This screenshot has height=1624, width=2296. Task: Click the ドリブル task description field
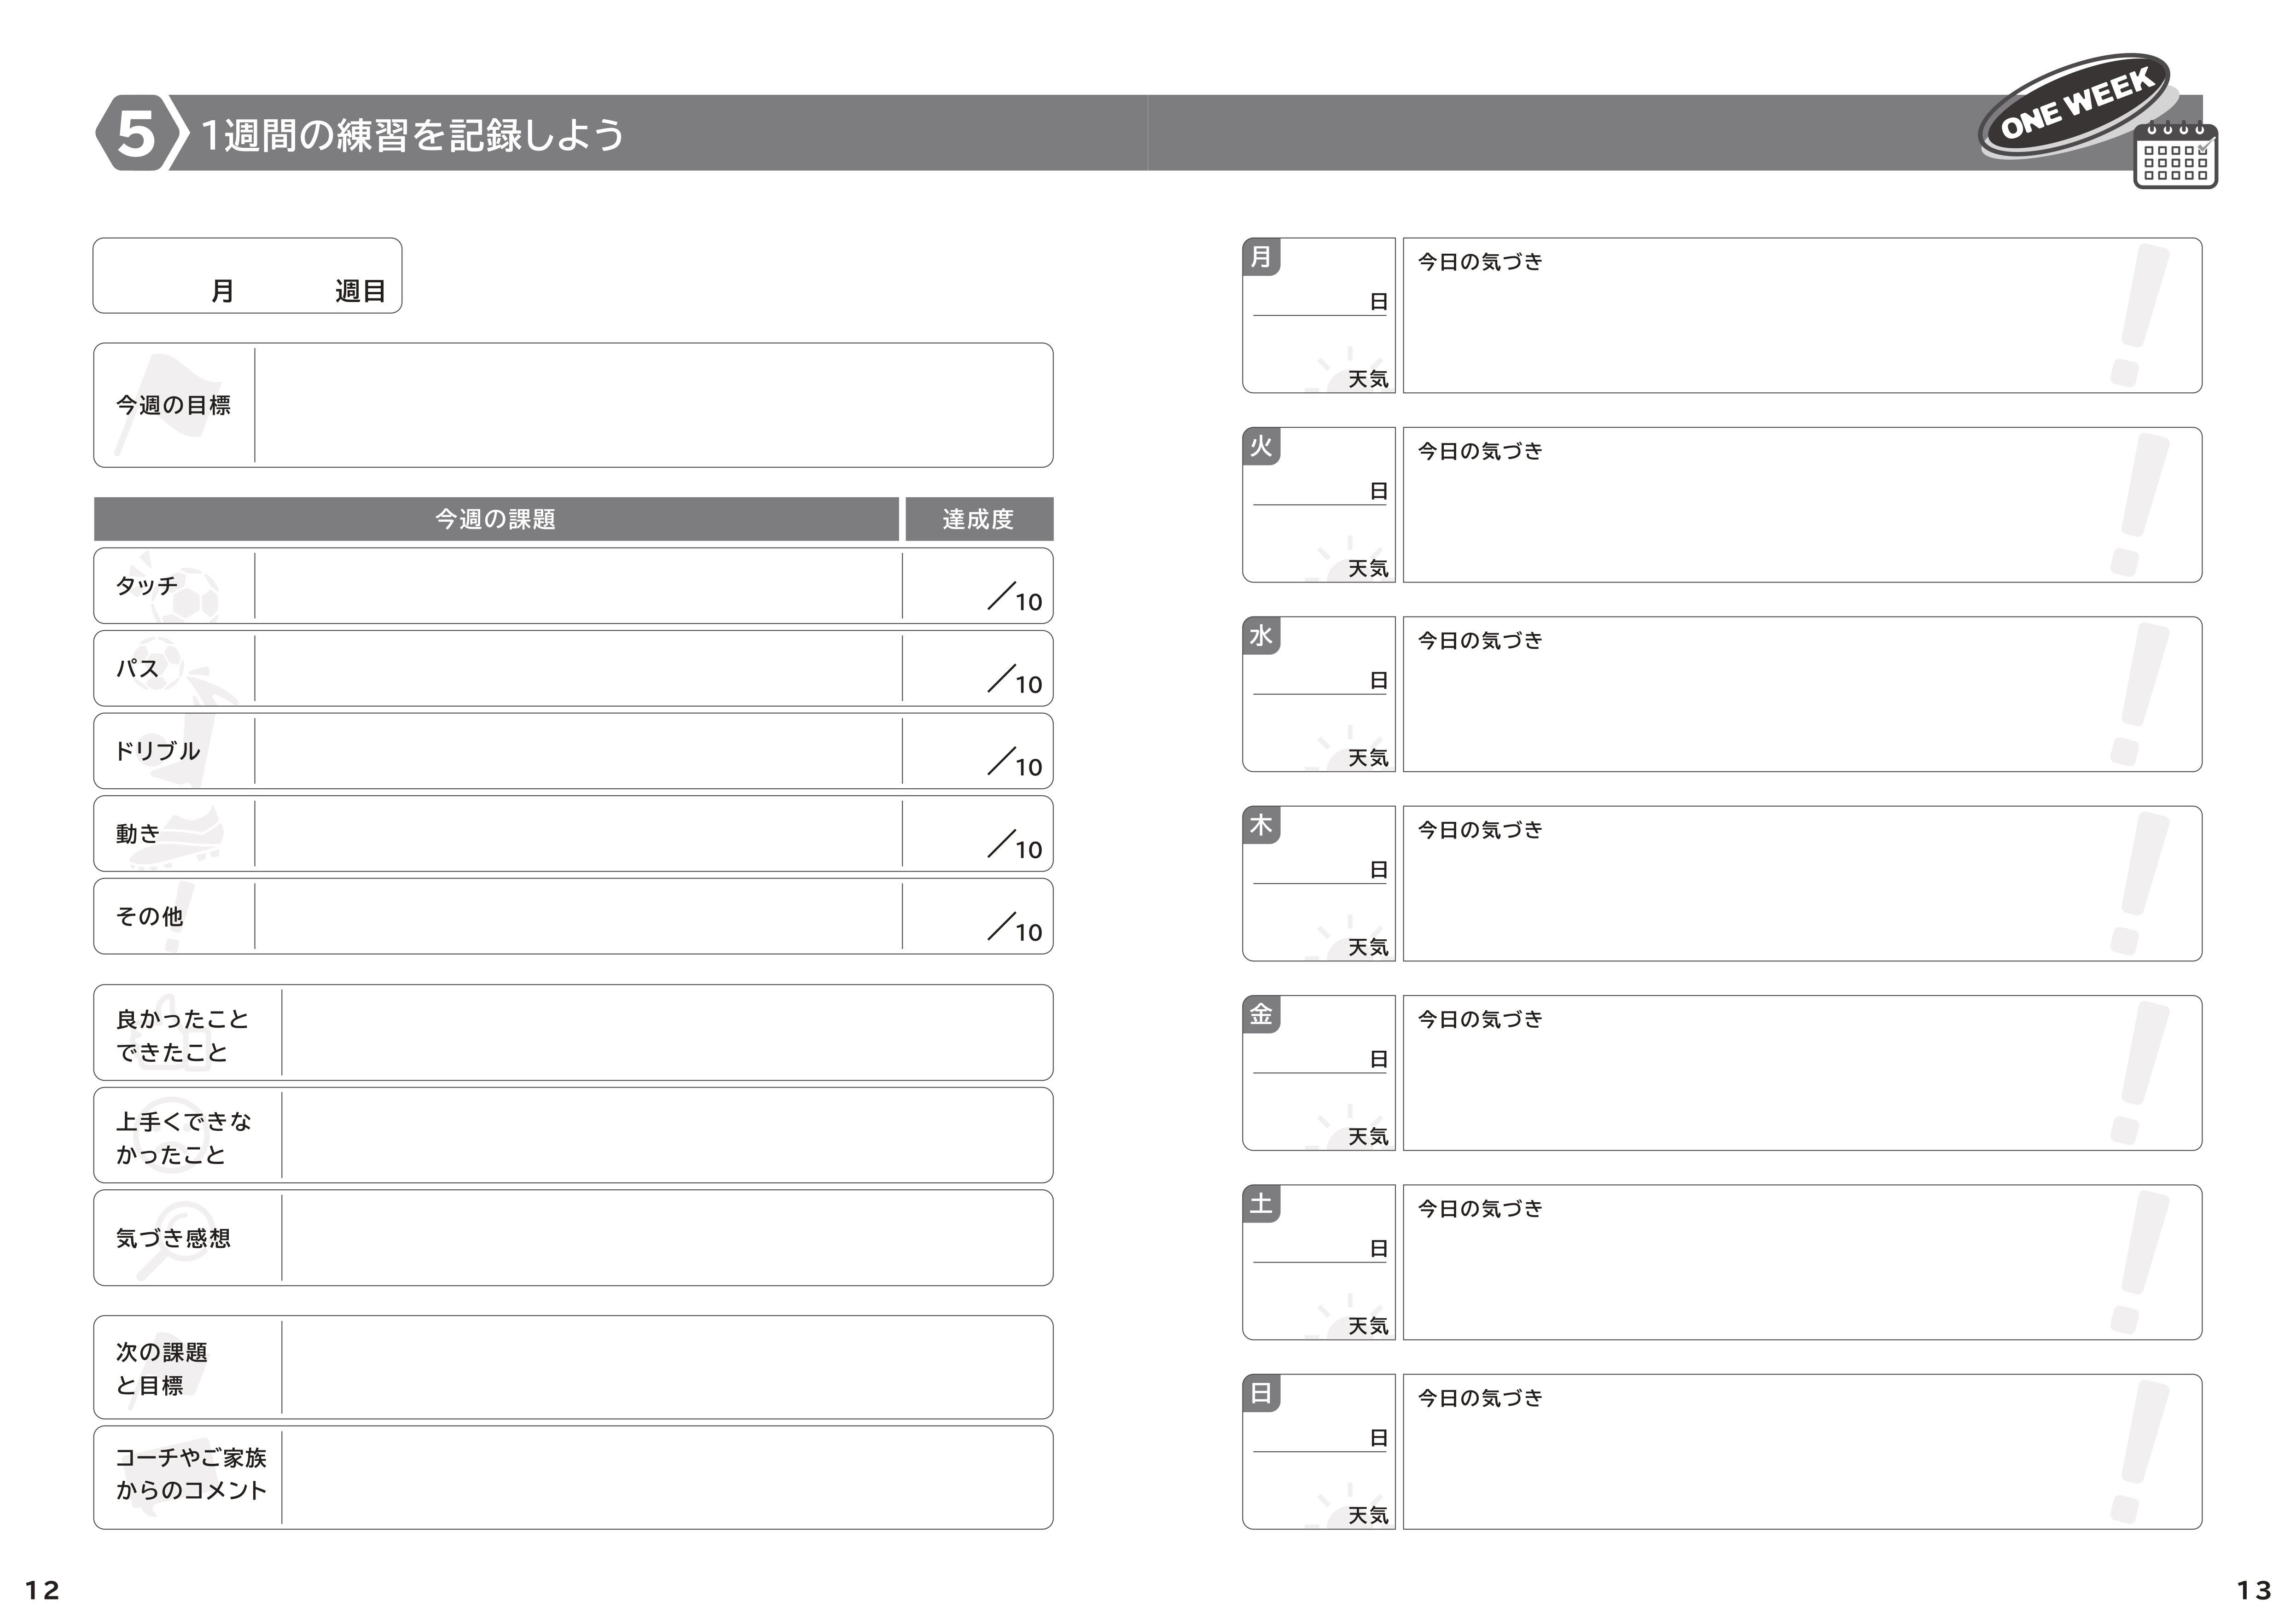point(577,751)
